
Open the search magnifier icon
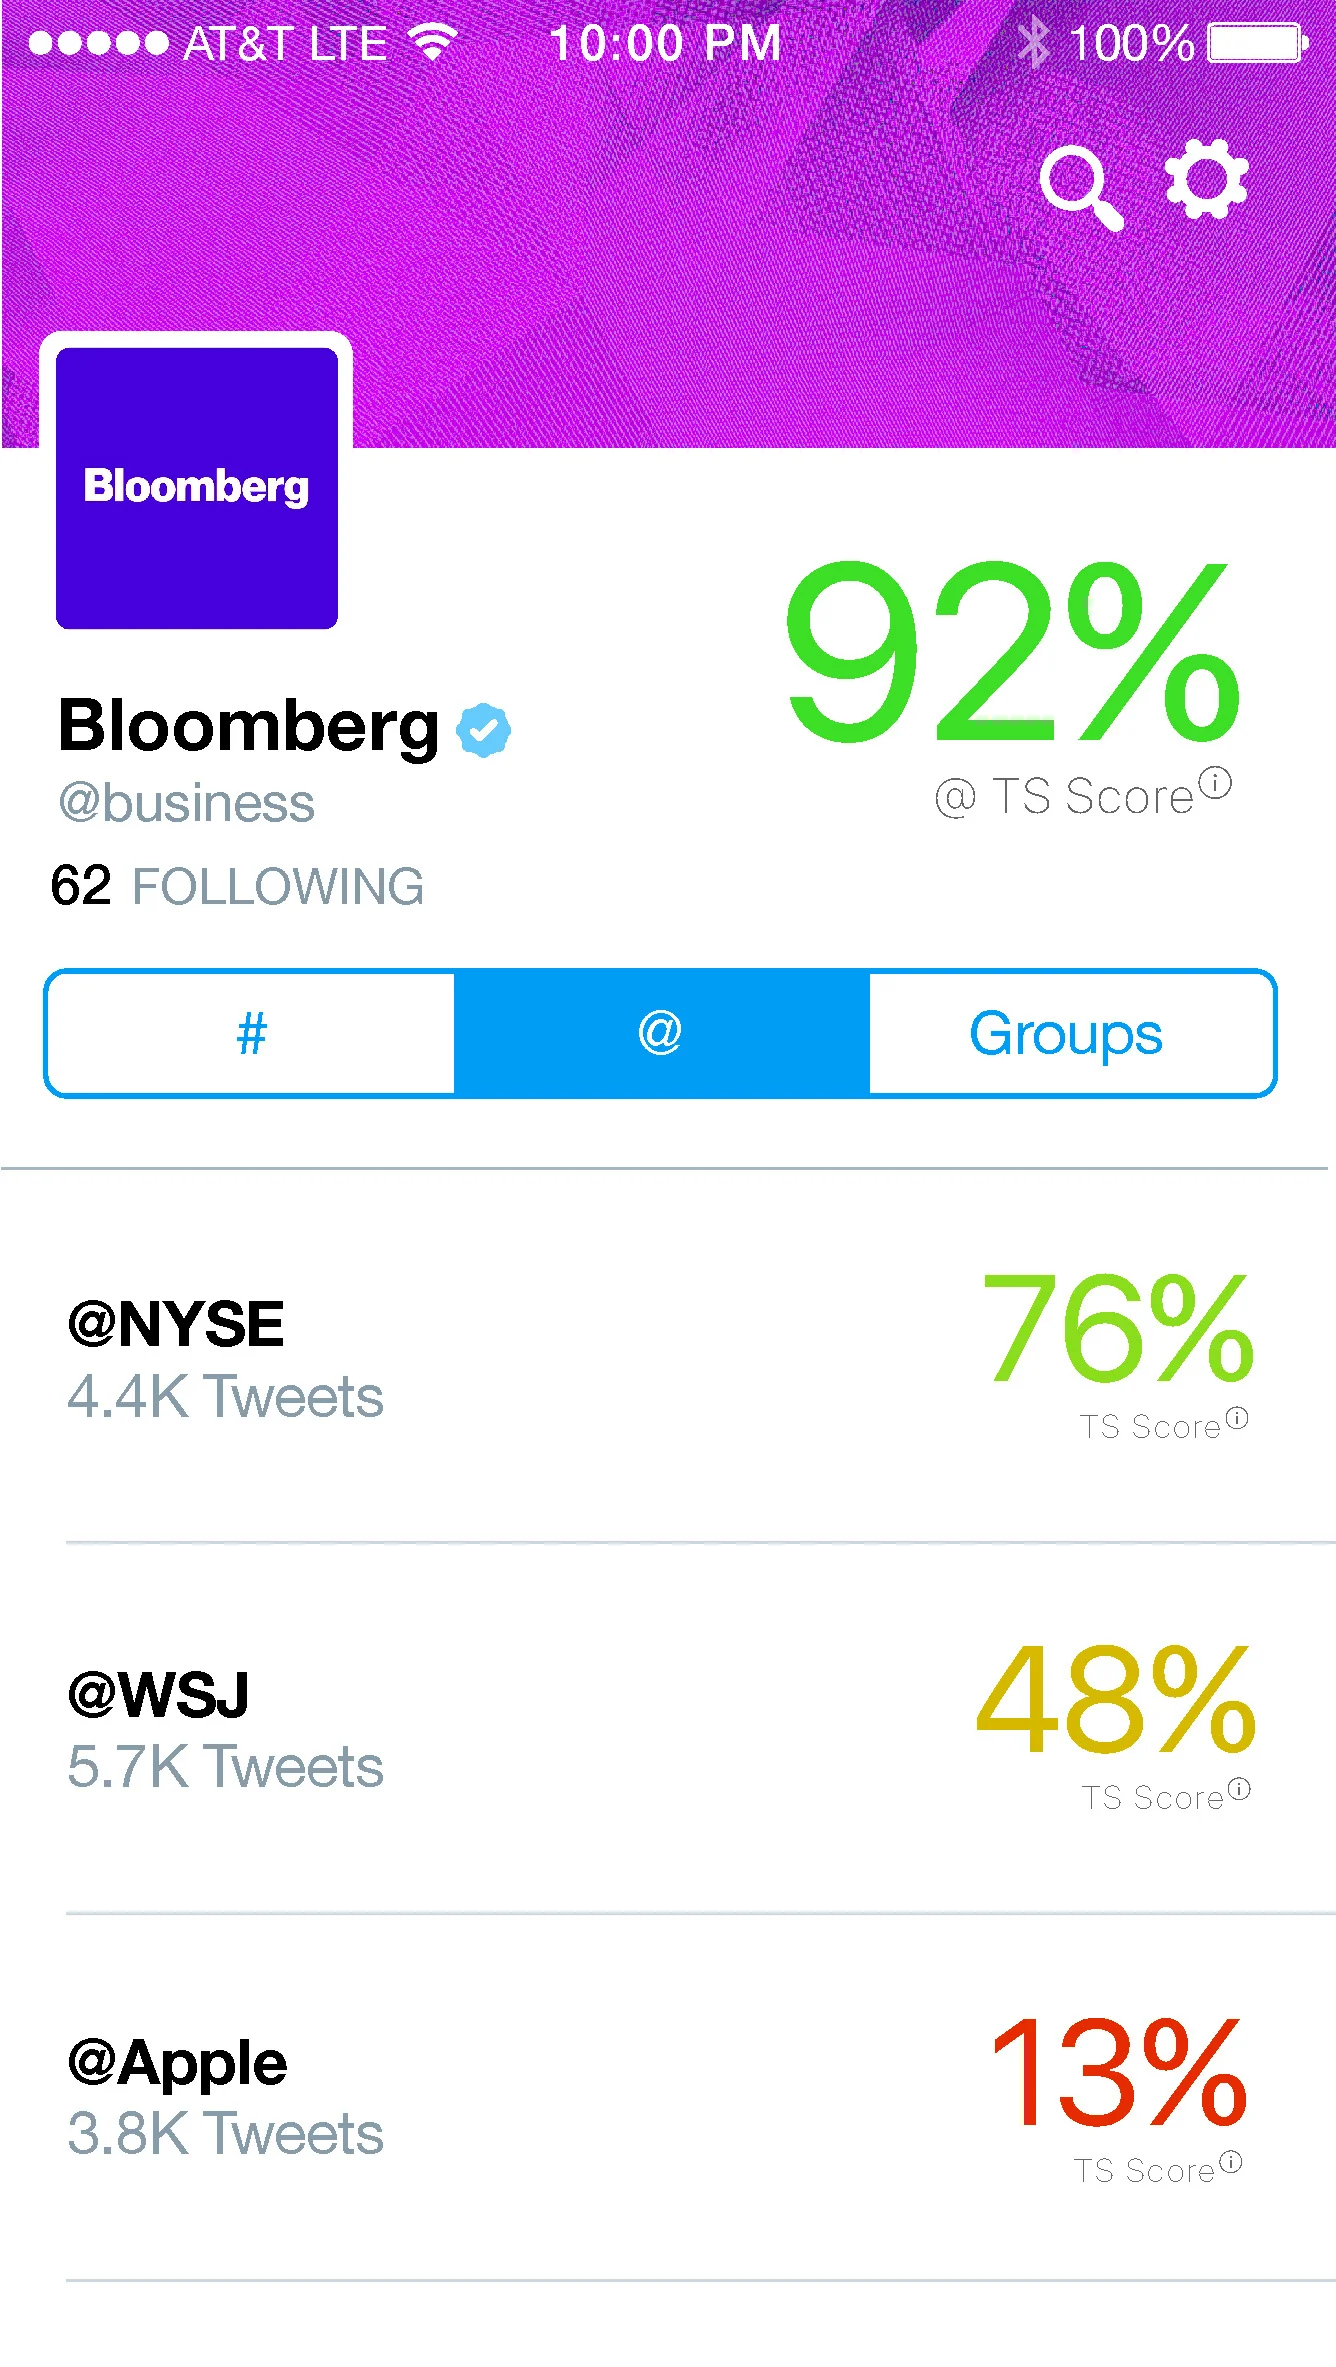[x=1082, y=188]
